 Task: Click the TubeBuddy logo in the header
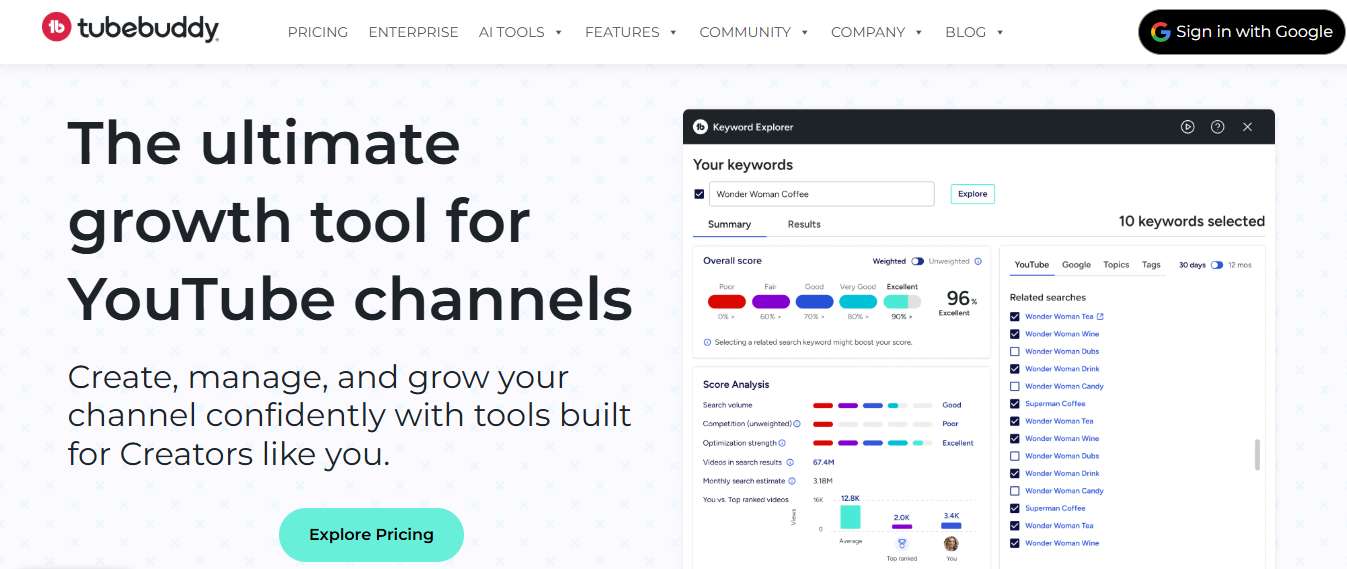pos(130,29)
